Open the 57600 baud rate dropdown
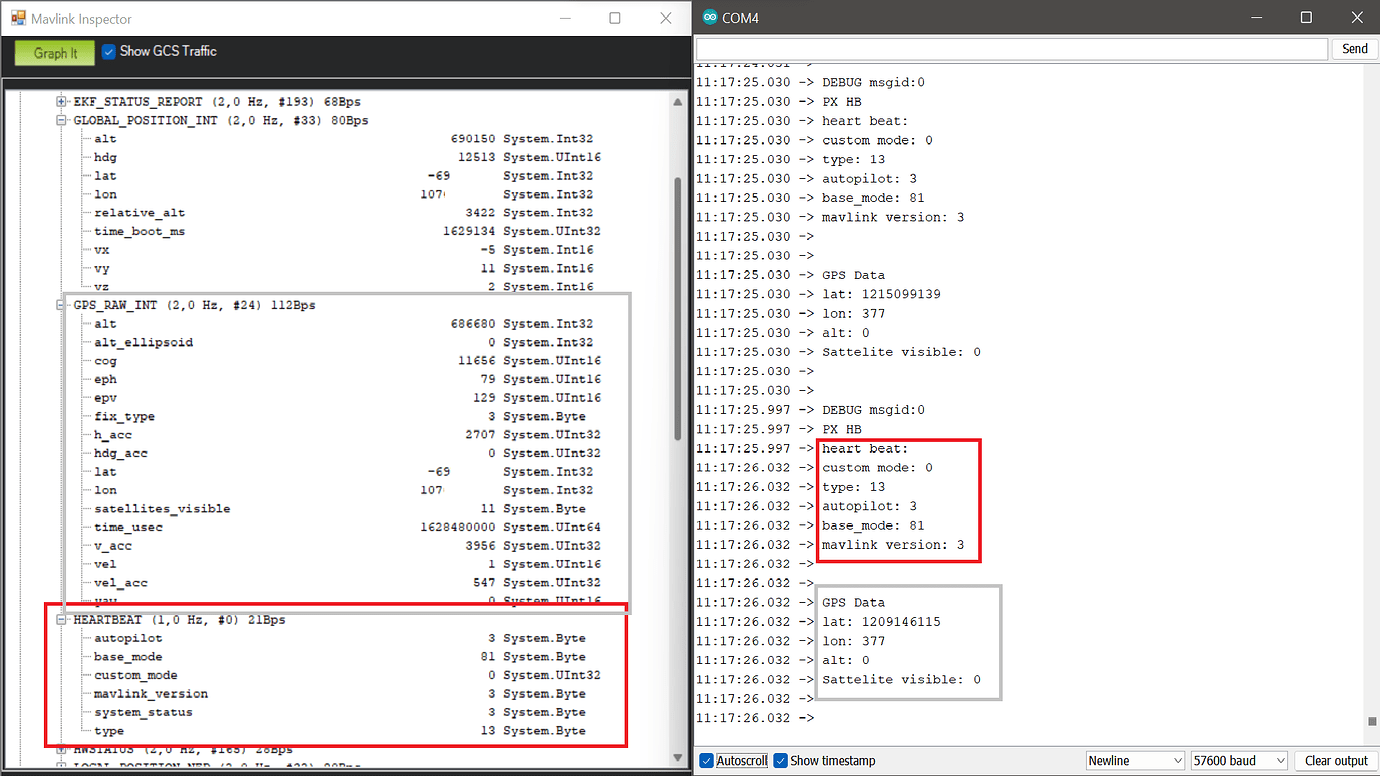This screenshot has height=776, width=1380. [x=1238, y=760]
